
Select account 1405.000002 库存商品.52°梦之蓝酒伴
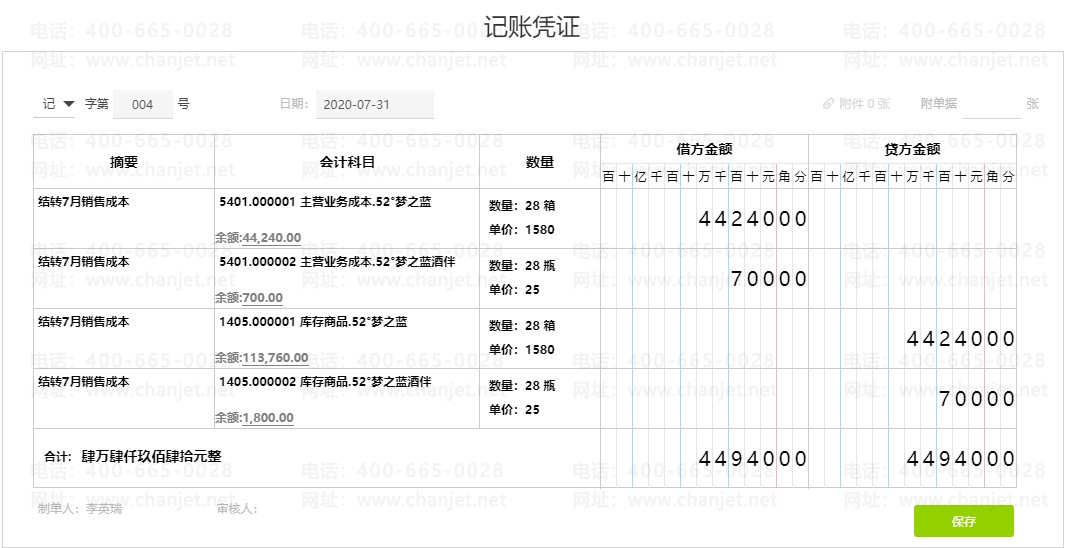click(325, 381)
